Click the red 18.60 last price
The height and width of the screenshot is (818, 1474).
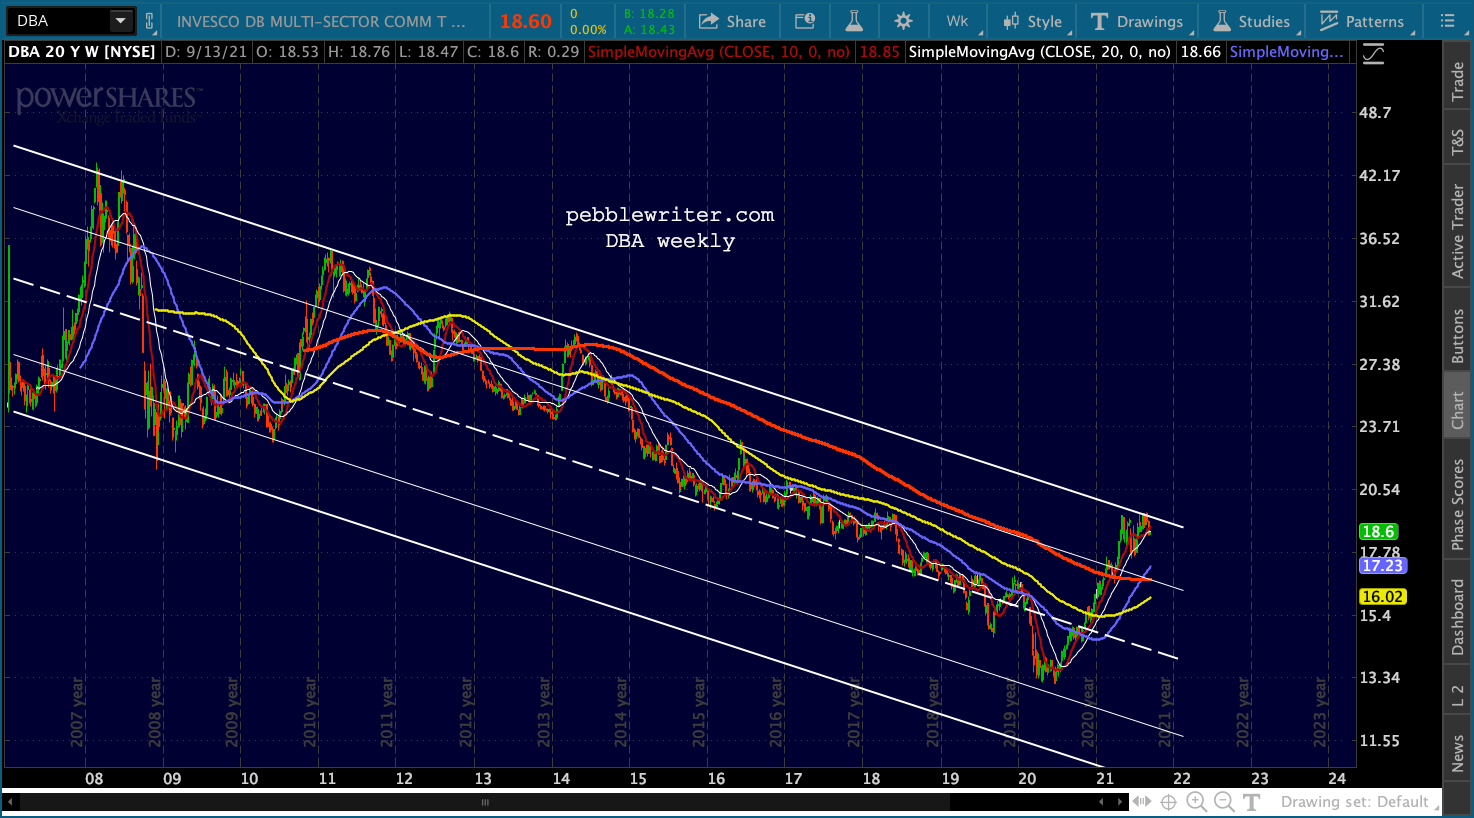(526, 21)
